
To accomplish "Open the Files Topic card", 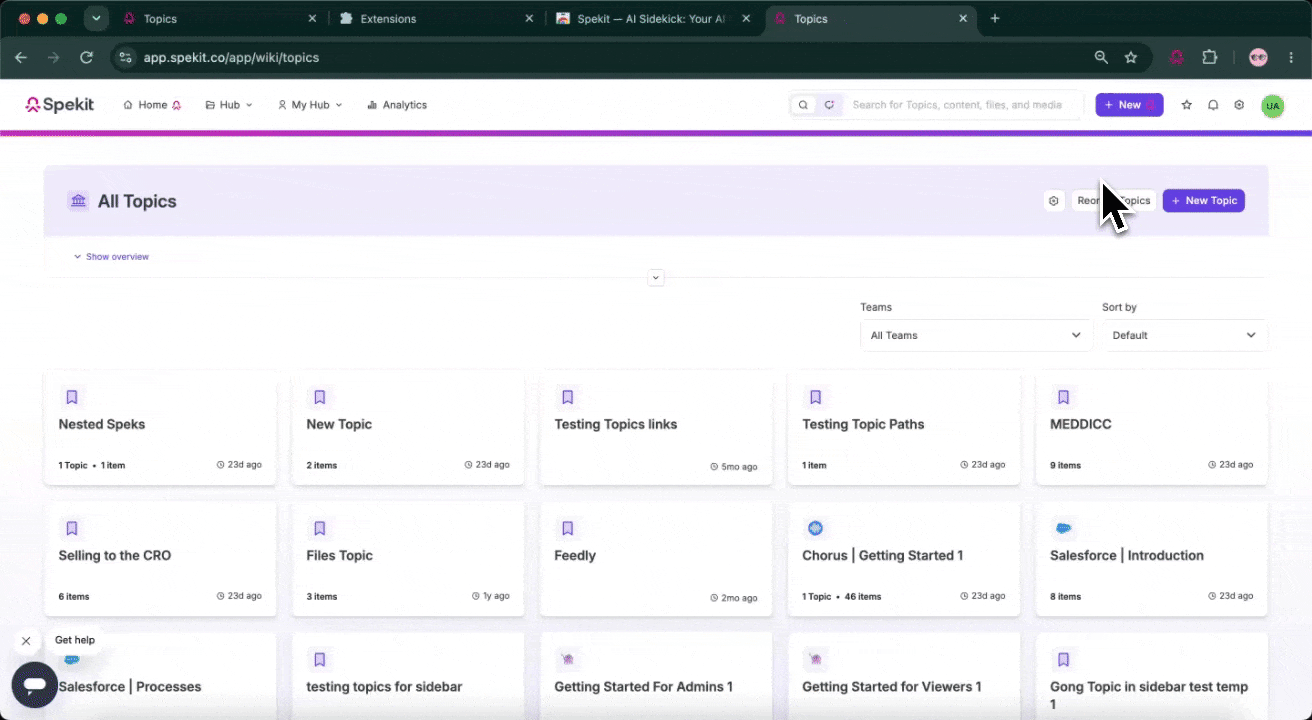I will (x=408, y=560).
